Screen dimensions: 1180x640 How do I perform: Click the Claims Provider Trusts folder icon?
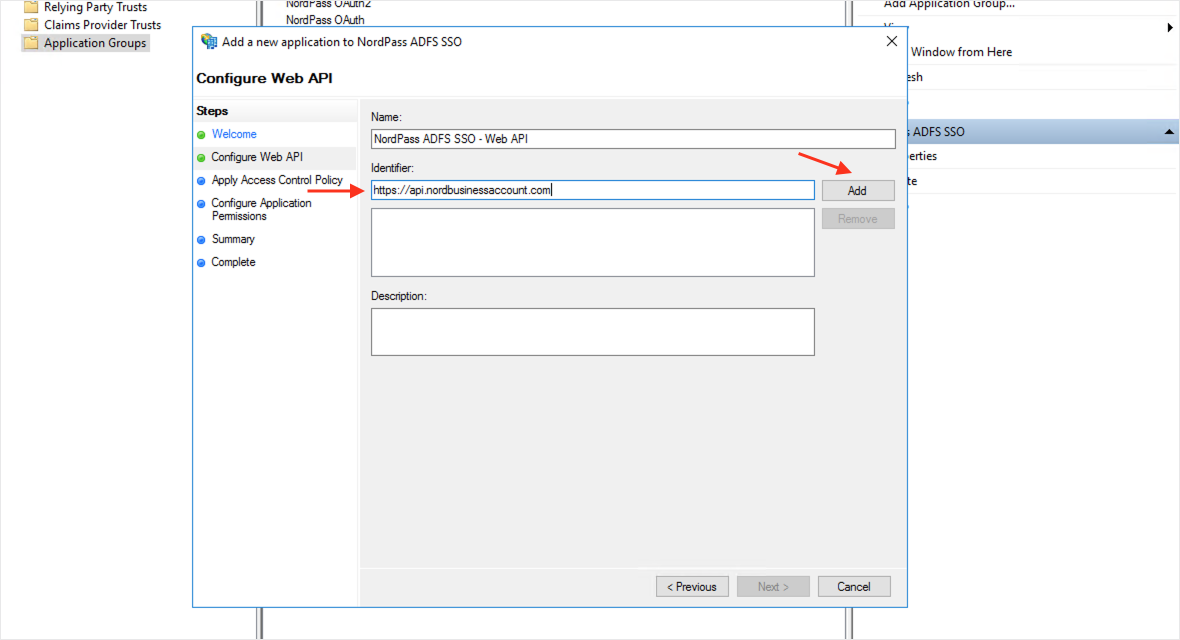click(x=31, y=25)
